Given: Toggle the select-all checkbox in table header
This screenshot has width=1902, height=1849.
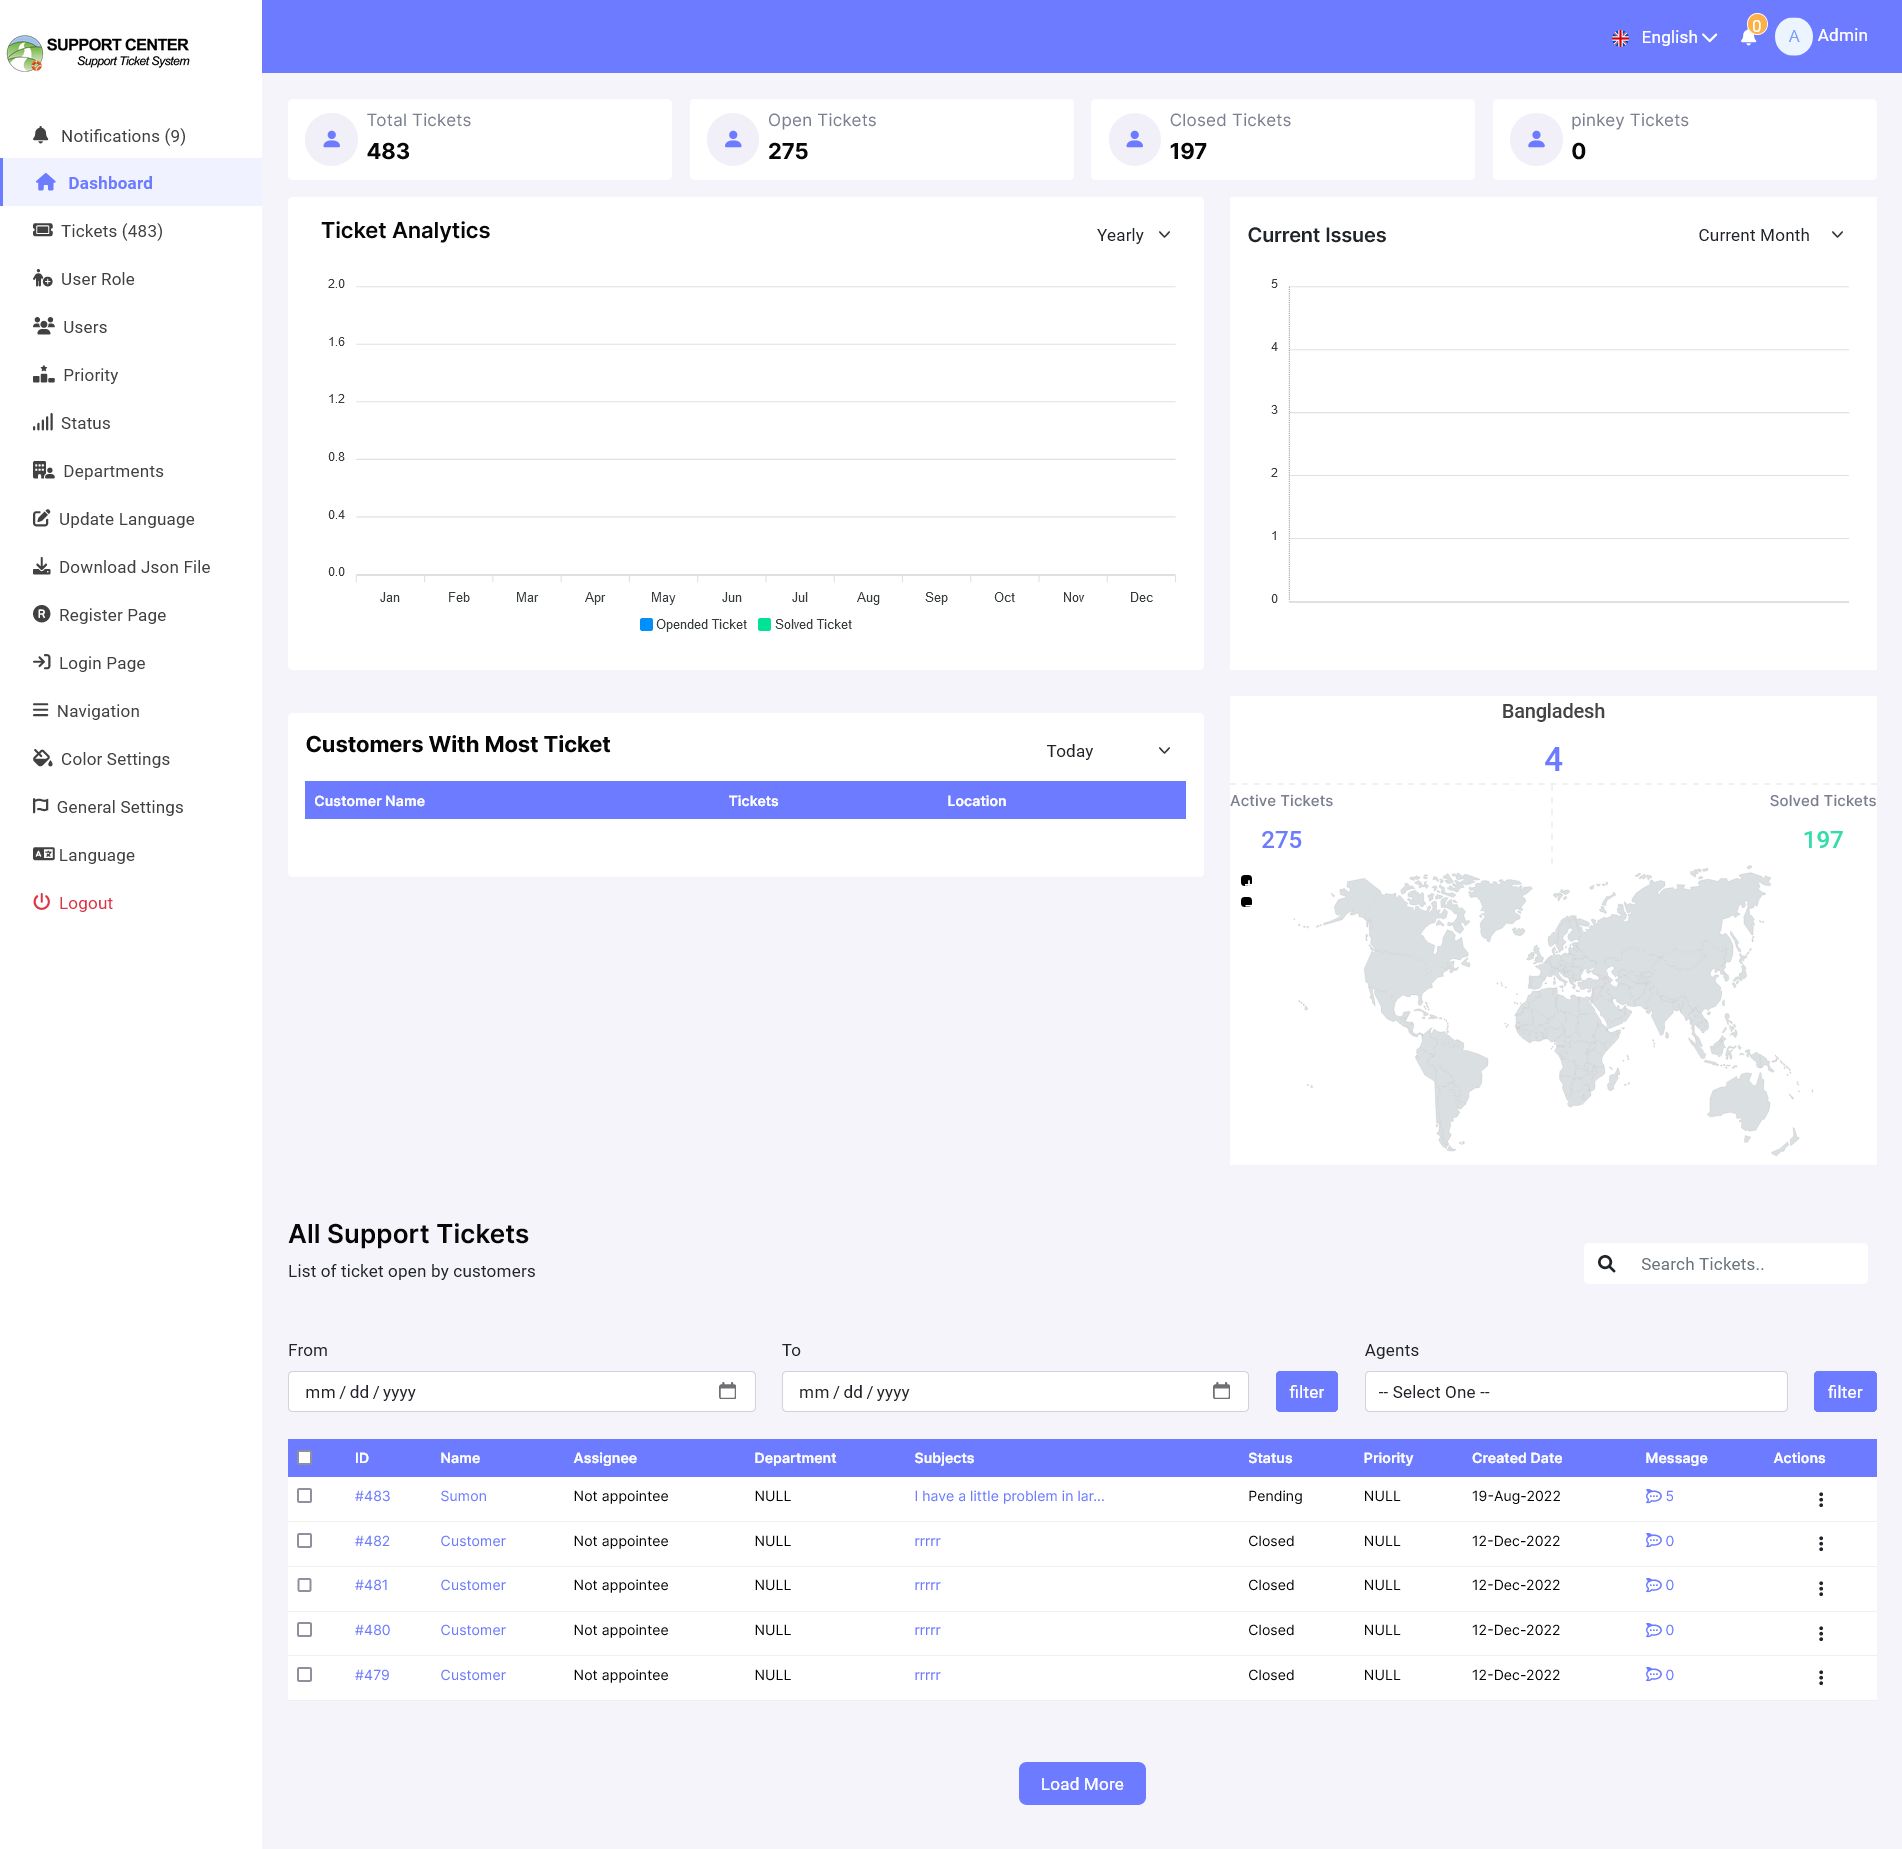Looking at the screenshot, I should pyautogui.click(x=305, y=1457).
